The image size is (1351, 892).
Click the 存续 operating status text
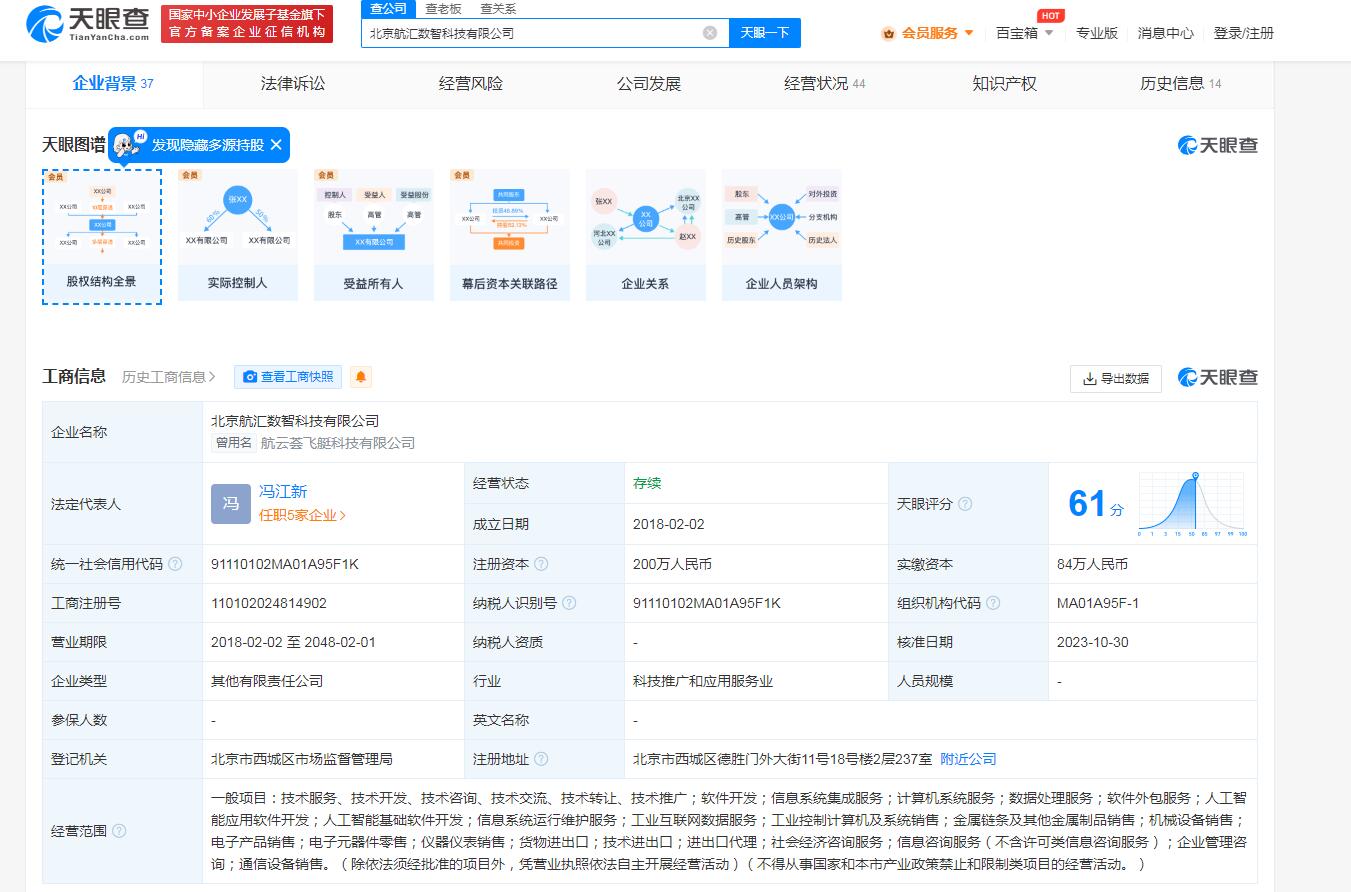[x=647, y=483]
